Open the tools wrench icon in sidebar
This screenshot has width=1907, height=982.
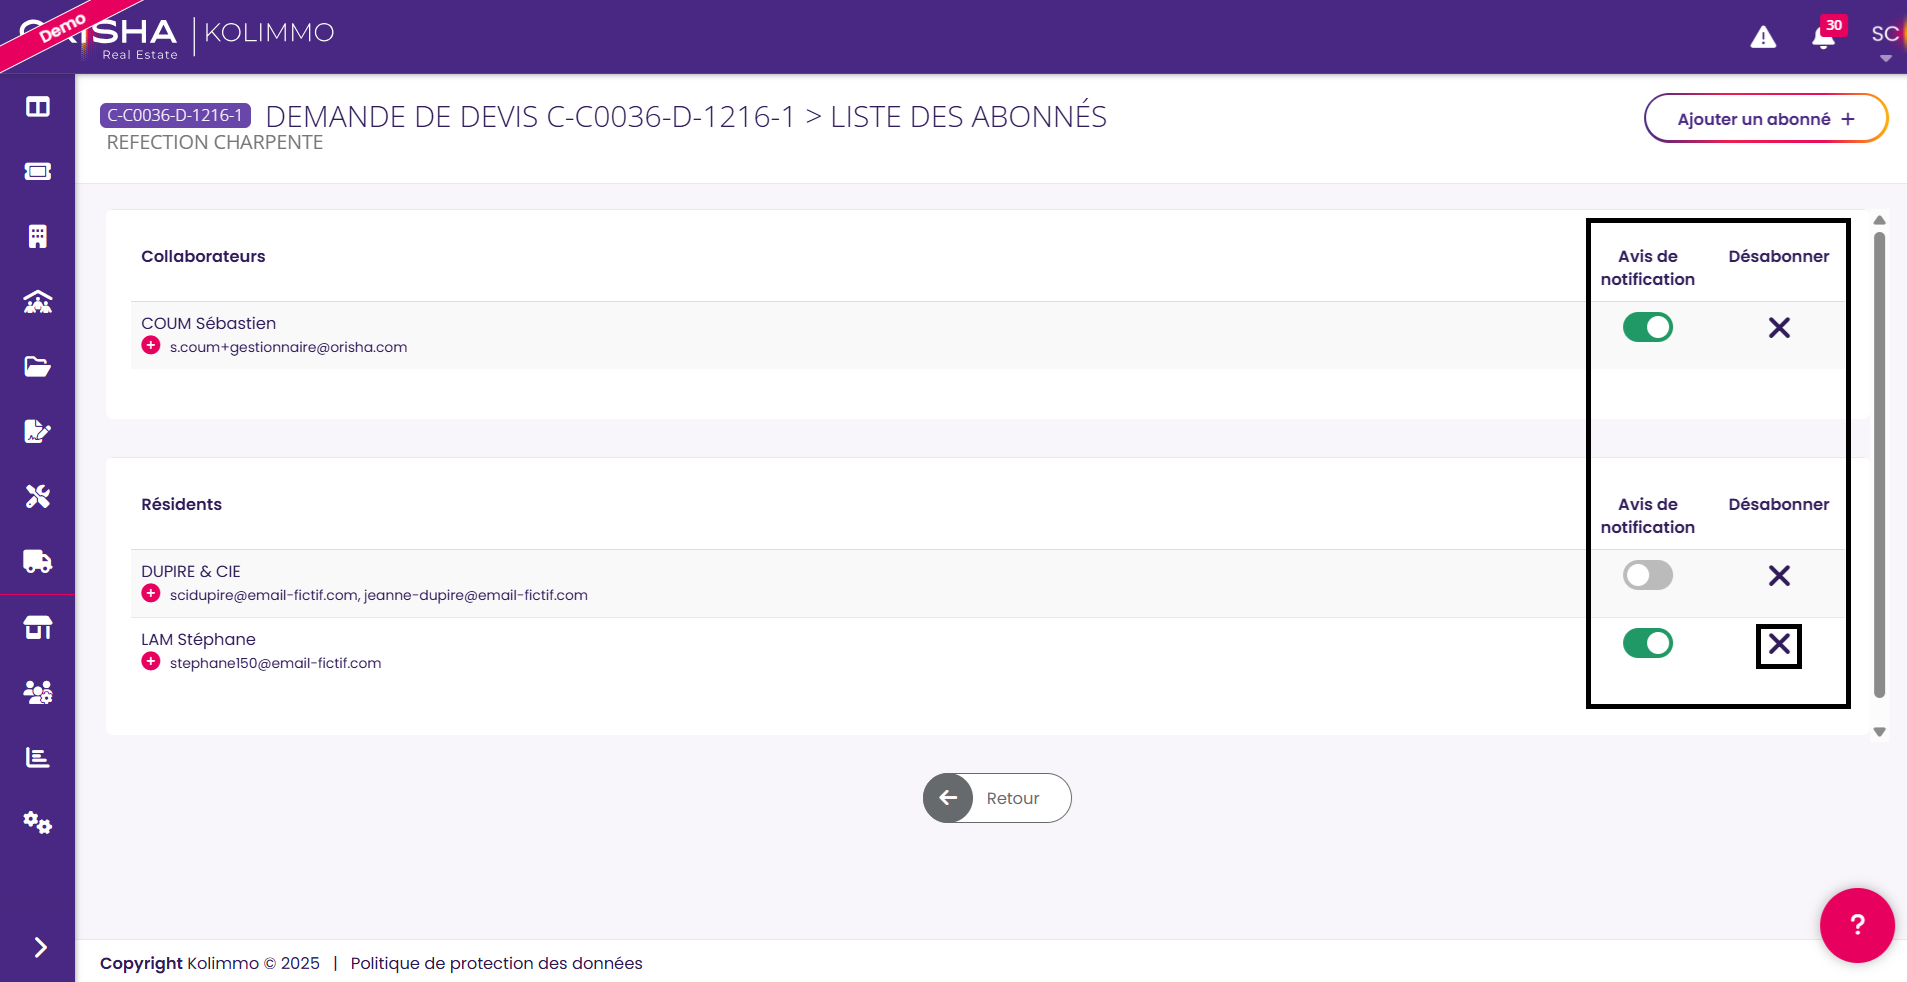(x=38, y=497)
